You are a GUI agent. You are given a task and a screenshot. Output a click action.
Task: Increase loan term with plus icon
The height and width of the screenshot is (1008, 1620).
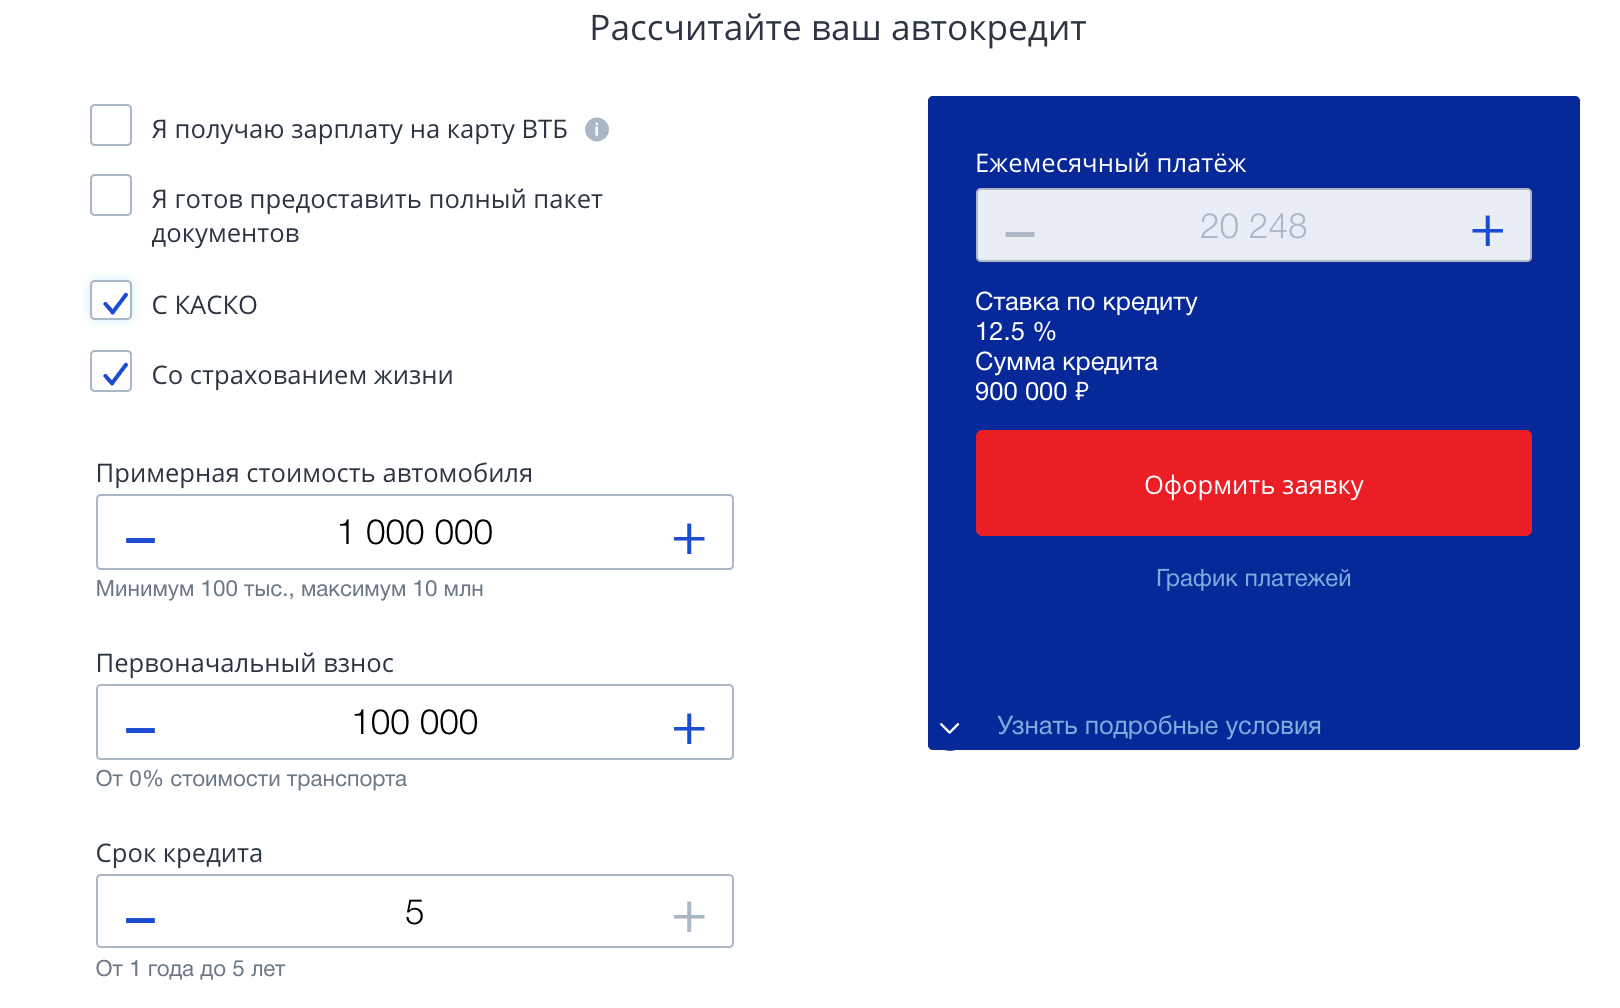pyautogui.click(x=689, y=916)
